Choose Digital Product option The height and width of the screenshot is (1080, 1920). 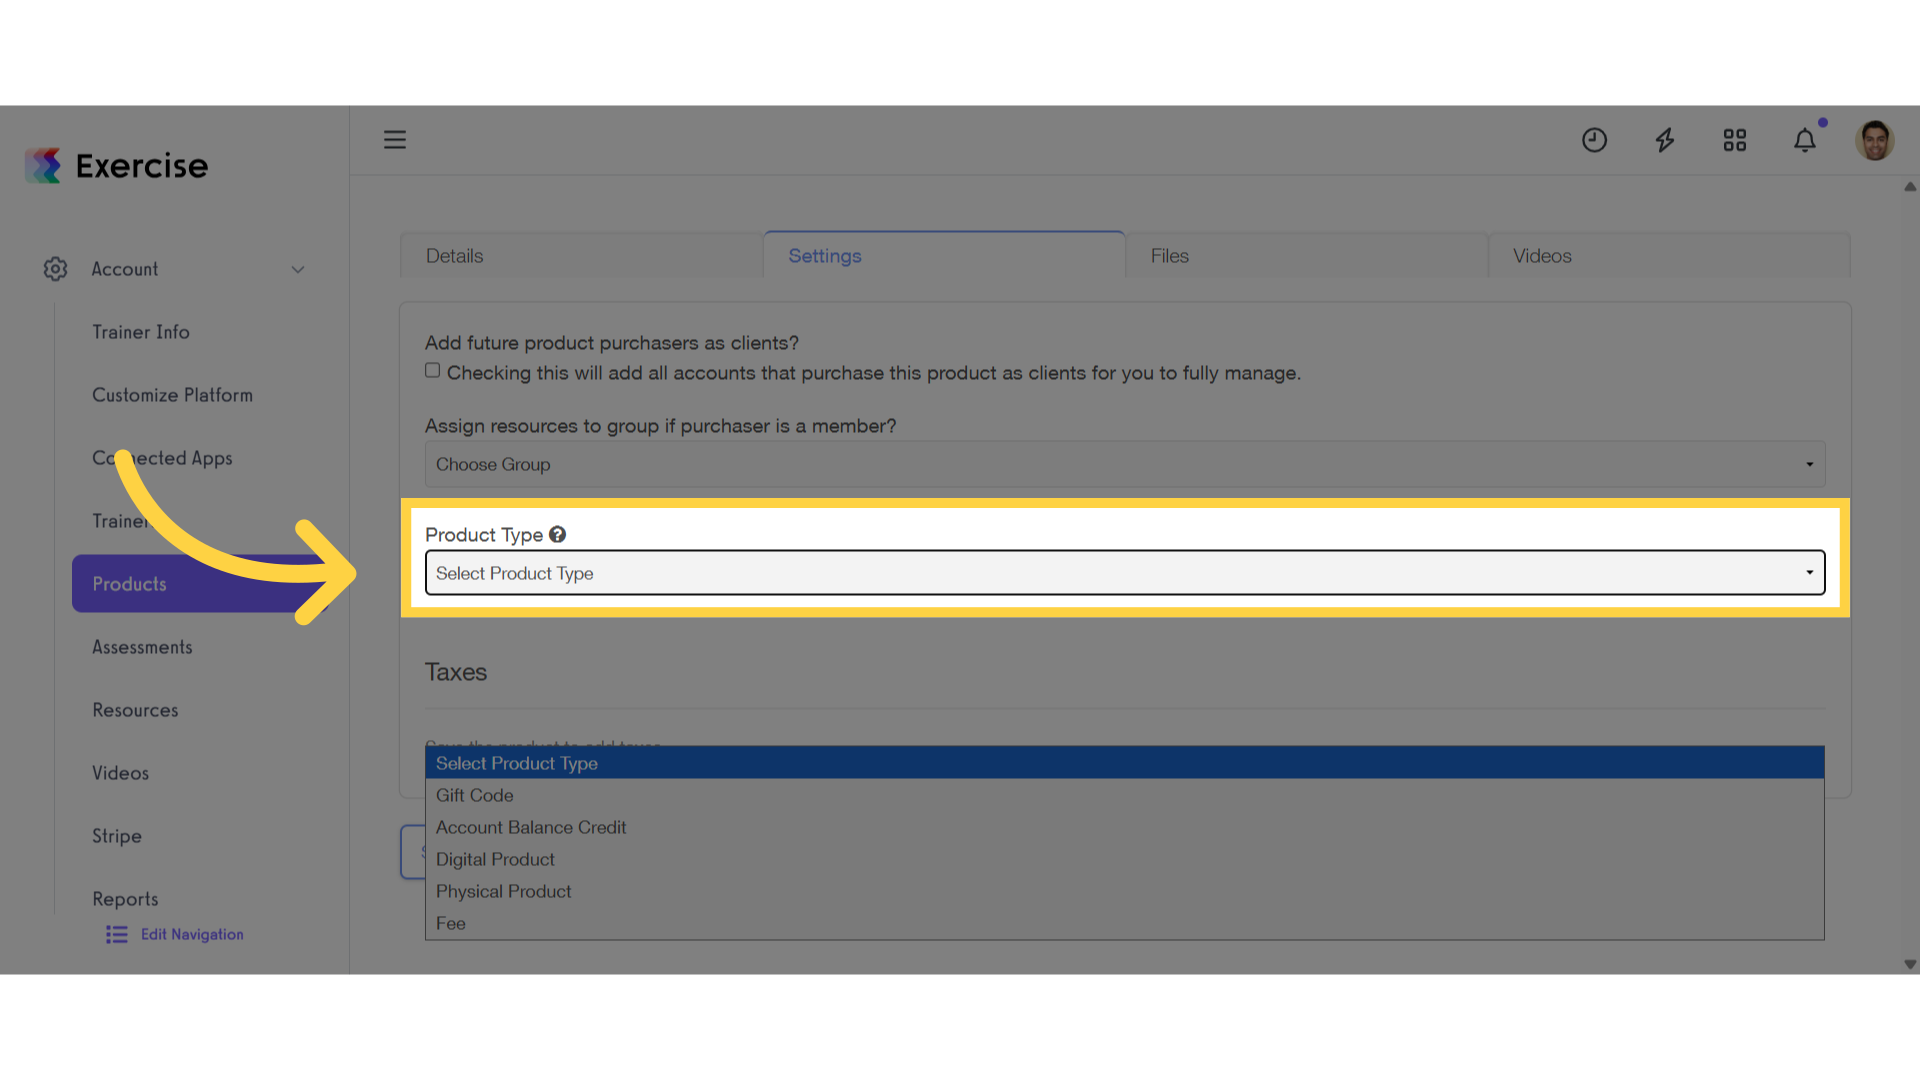(1125, 859)
